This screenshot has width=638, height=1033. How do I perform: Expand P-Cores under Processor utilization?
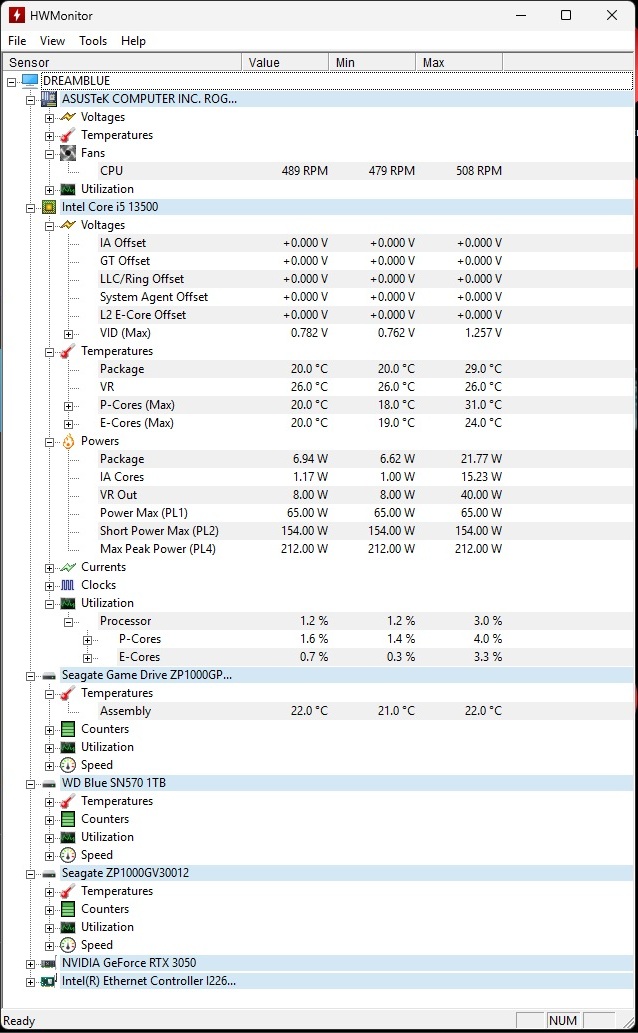pyautogui.click(x=88, y=640)
